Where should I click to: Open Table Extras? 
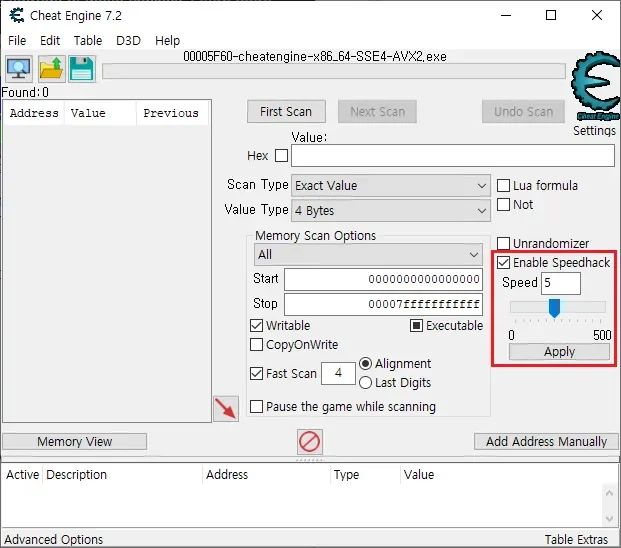576,539
